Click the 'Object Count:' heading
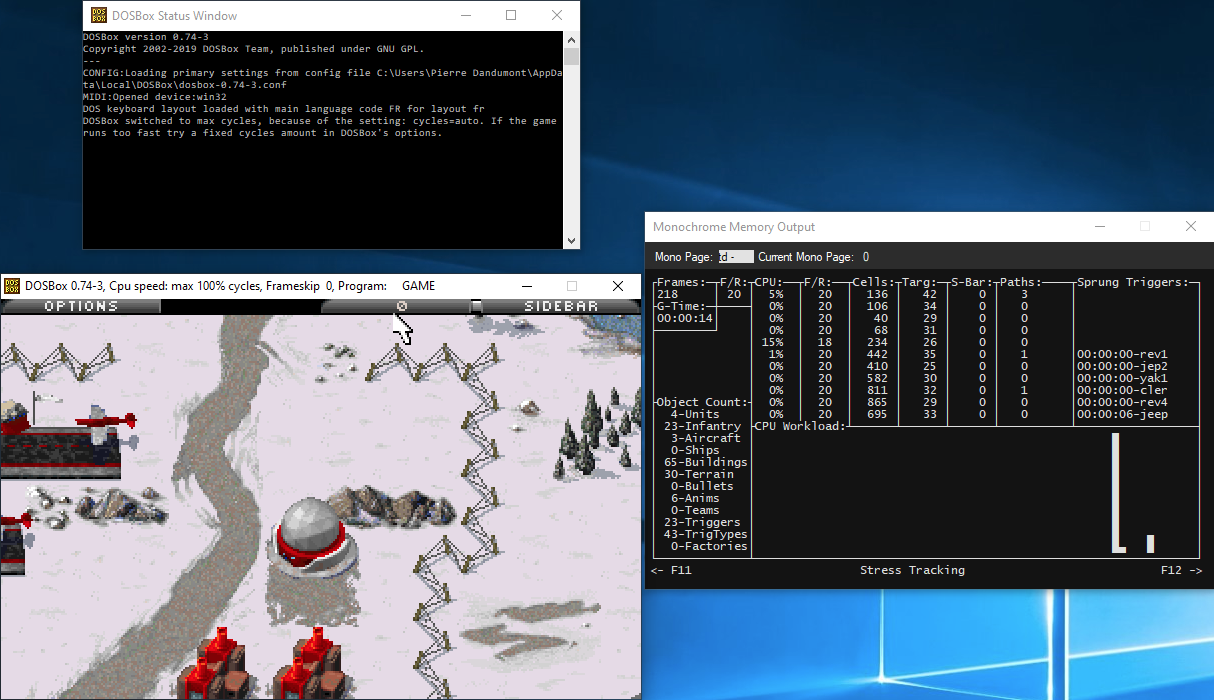 [701, 402]
